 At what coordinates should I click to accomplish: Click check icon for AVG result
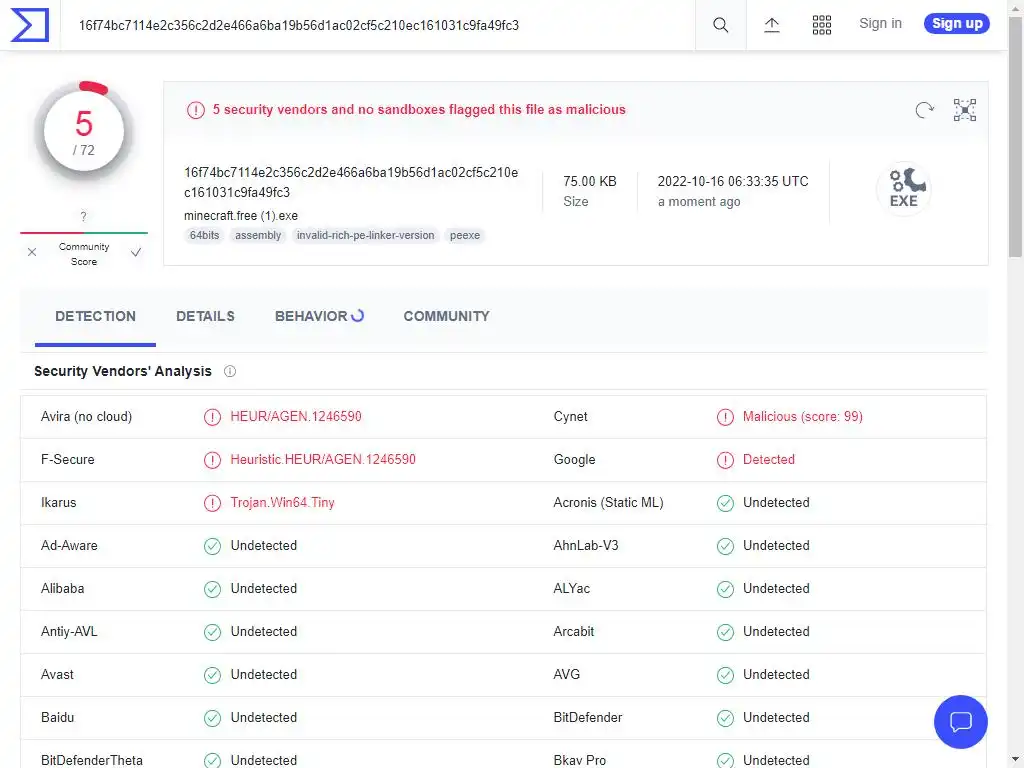click(725, 675)
